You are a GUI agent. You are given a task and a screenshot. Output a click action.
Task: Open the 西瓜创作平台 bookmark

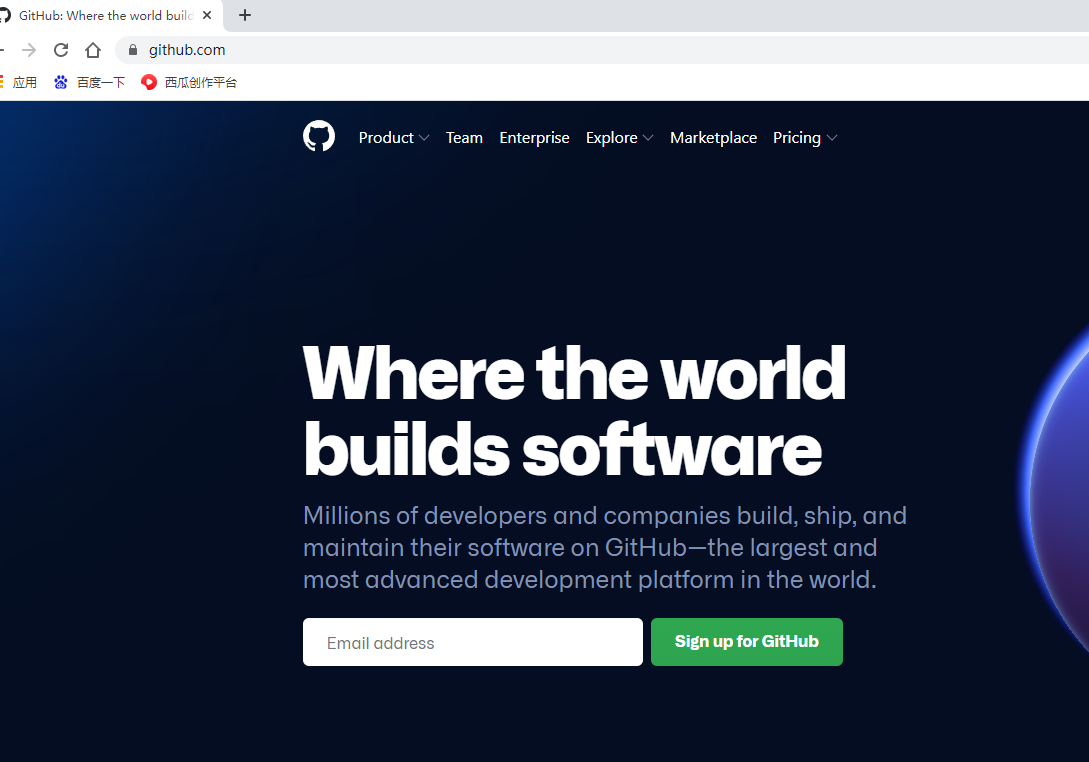coord(189,83)
